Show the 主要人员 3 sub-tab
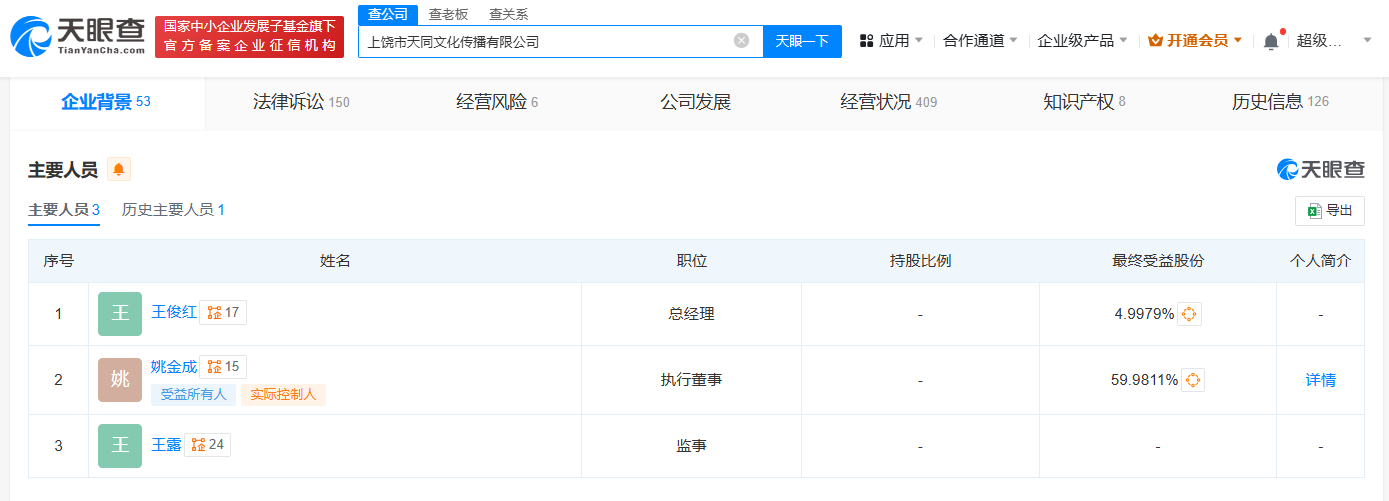This screenshot has width=1389, height=501. pyautogui.click(x=64, y=210)
